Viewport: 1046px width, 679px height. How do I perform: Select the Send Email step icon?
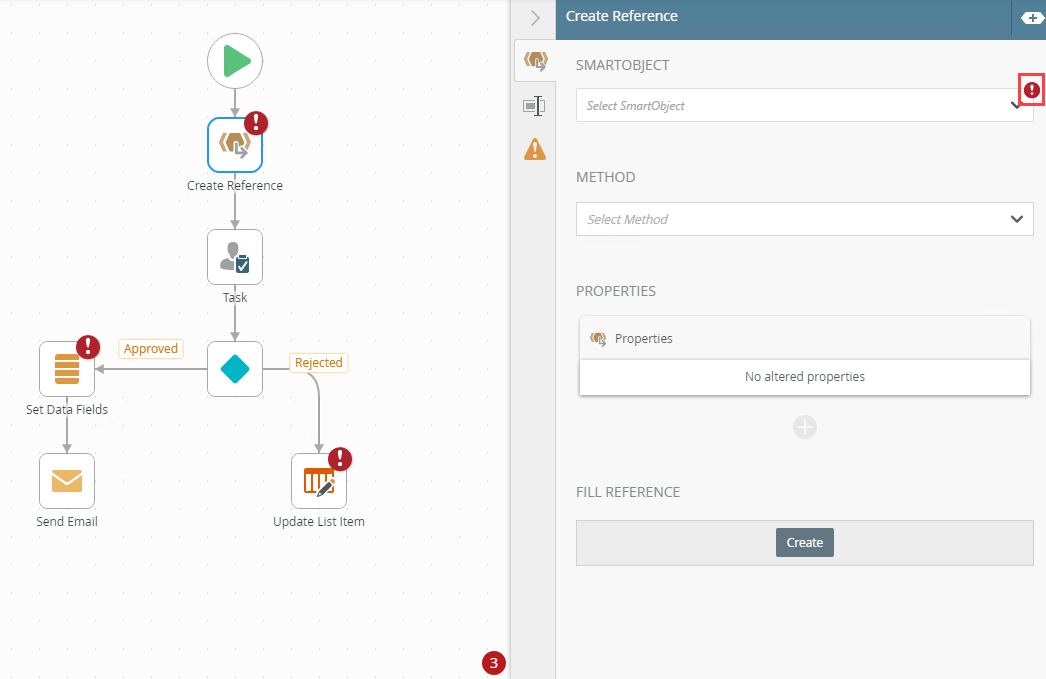(67, 481)
